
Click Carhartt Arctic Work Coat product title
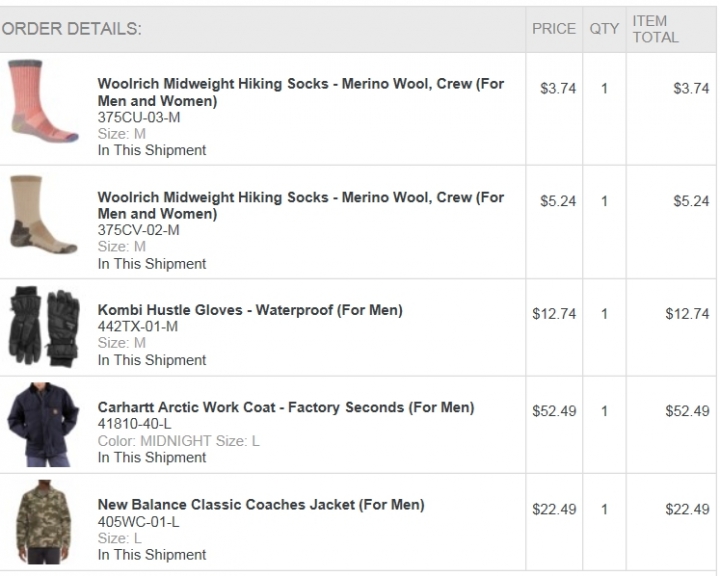coord(286,407)
